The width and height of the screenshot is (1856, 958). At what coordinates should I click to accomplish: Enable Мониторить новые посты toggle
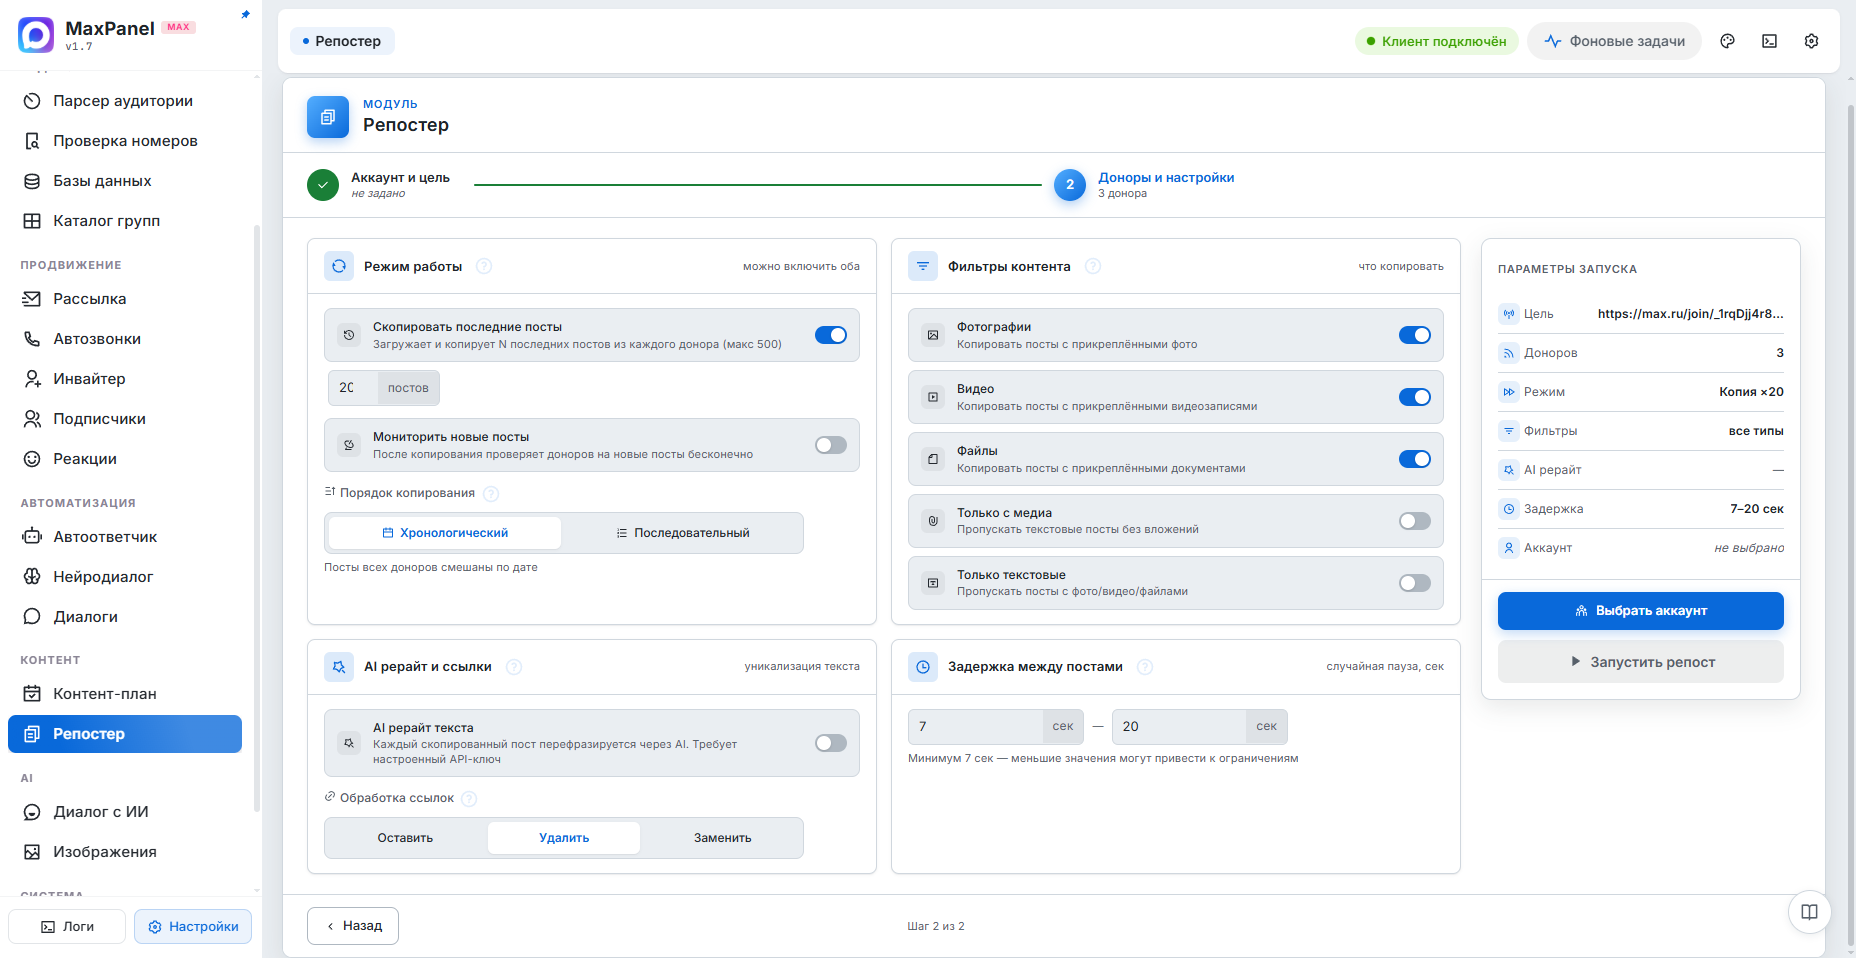pyautogui.click(x=831, y=445)
